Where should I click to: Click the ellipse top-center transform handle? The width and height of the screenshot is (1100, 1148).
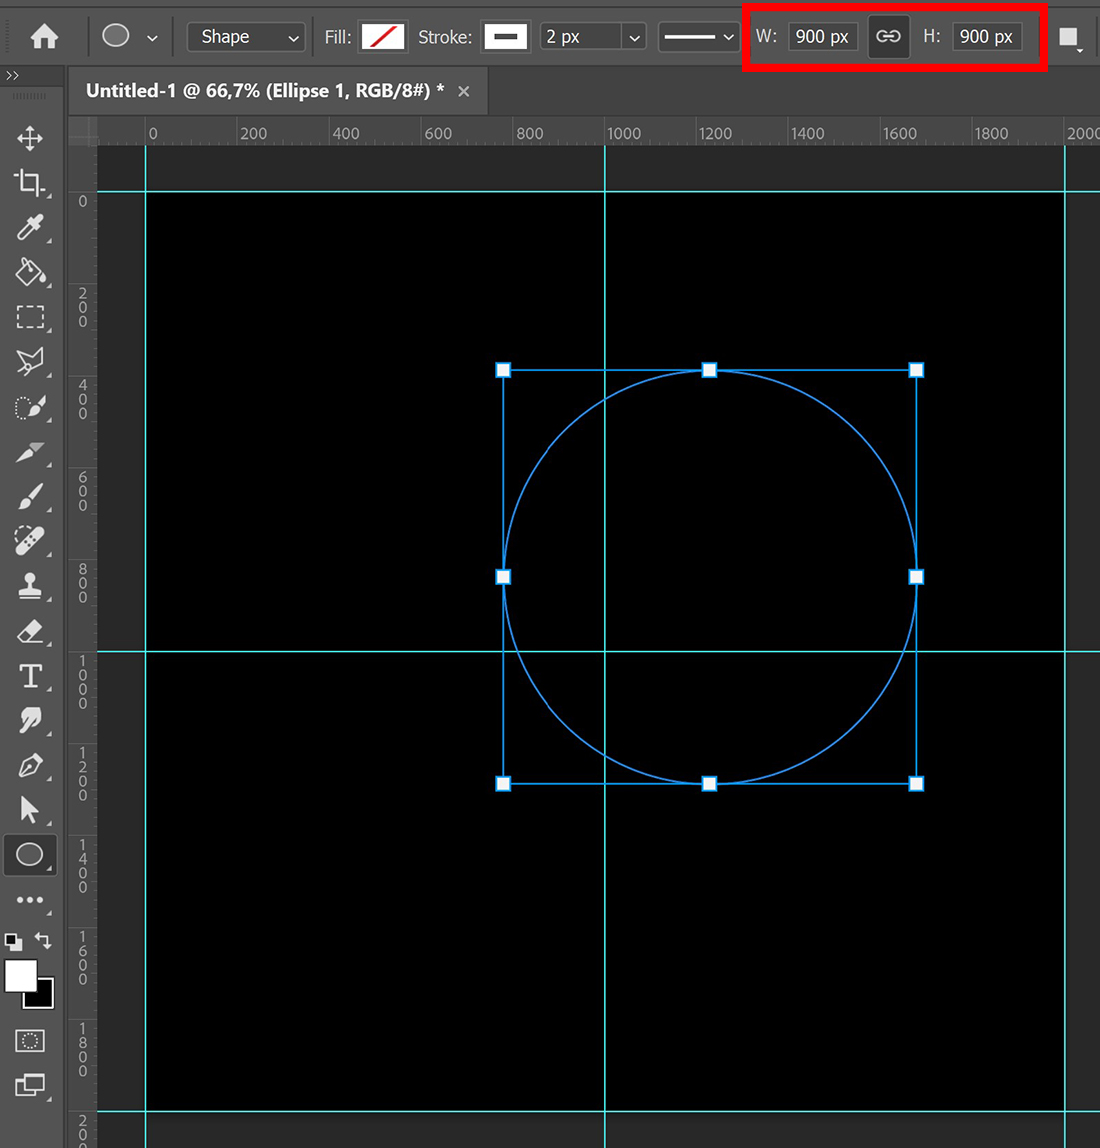709,370
